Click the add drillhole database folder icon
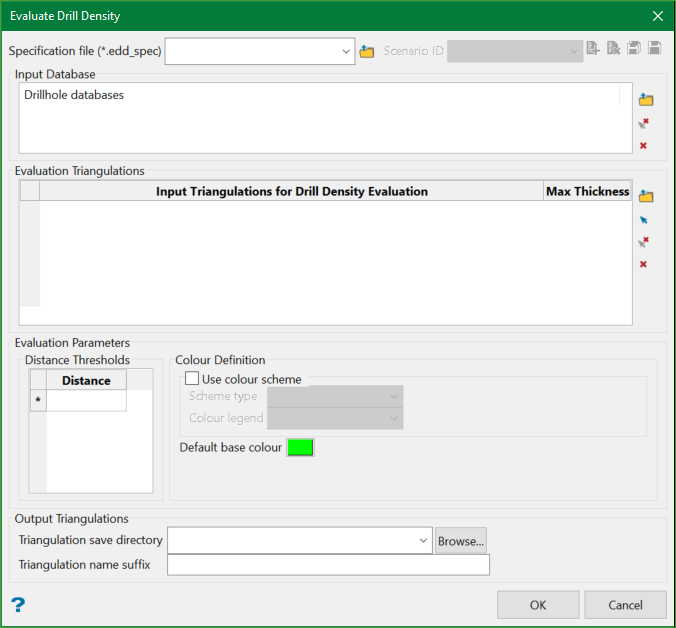This screenshot has height=628, width=676. tap(645, 100)
